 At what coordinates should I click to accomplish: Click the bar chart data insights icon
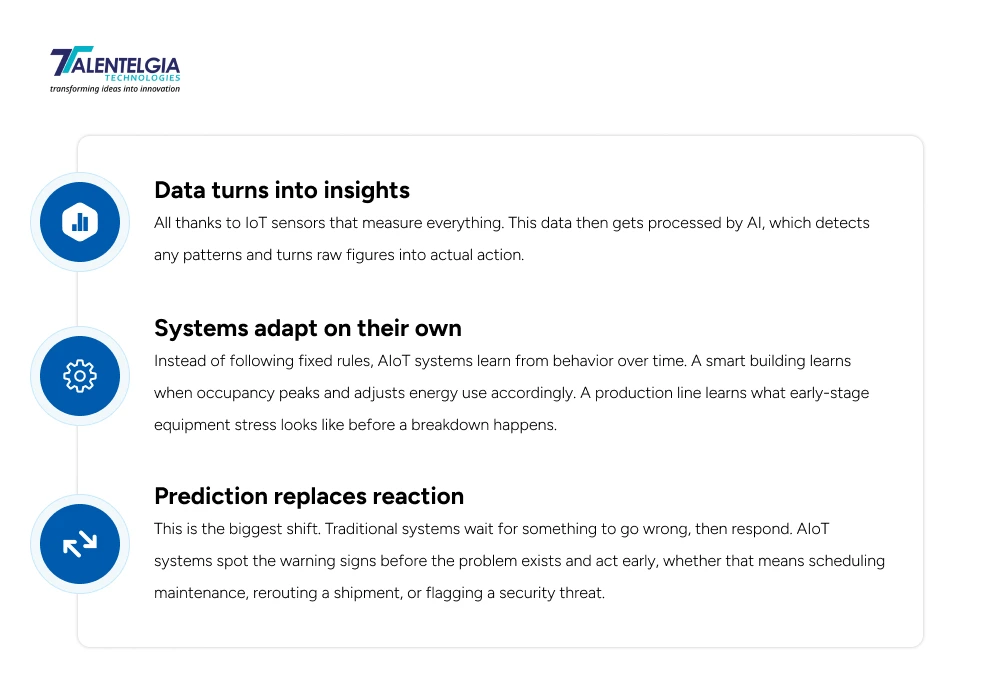click(x=80, y=222)
